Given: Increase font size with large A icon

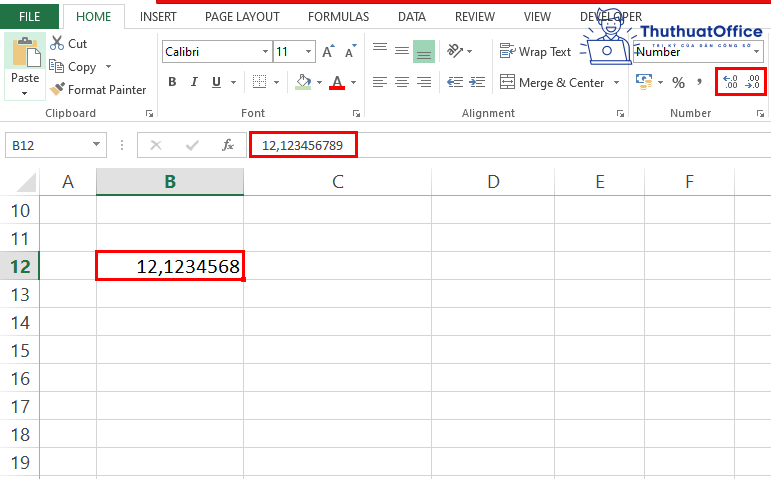Looking at the screenshot, I should (328, 52).
